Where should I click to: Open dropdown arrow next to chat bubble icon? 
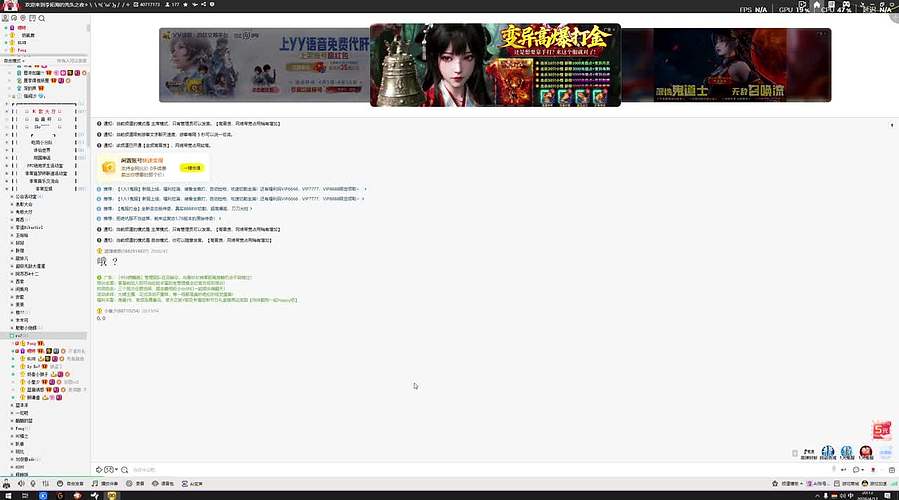(862, 470)
